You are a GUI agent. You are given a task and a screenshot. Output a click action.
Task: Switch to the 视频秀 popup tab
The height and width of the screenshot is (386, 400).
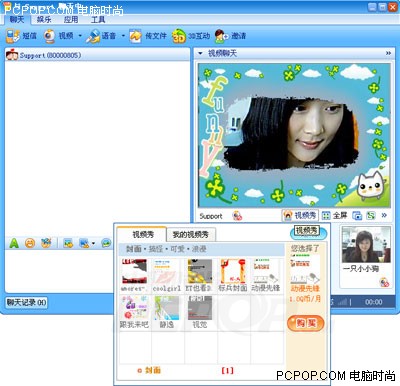tap(142, 235)
